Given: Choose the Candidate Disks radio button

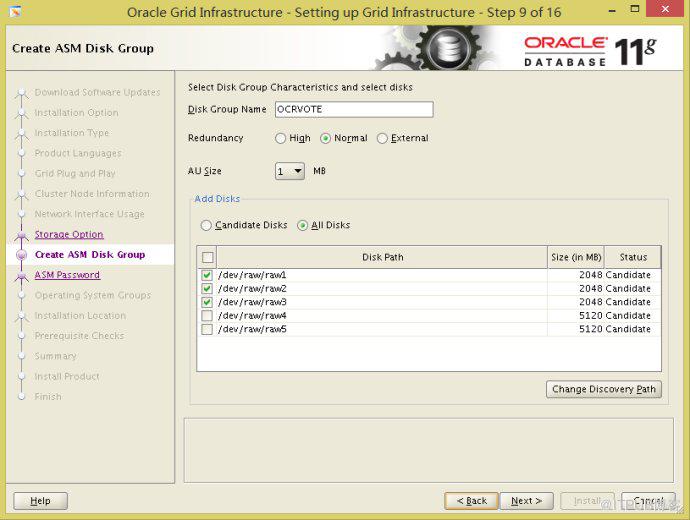Looking at the screenshot, I should (206, 226).
